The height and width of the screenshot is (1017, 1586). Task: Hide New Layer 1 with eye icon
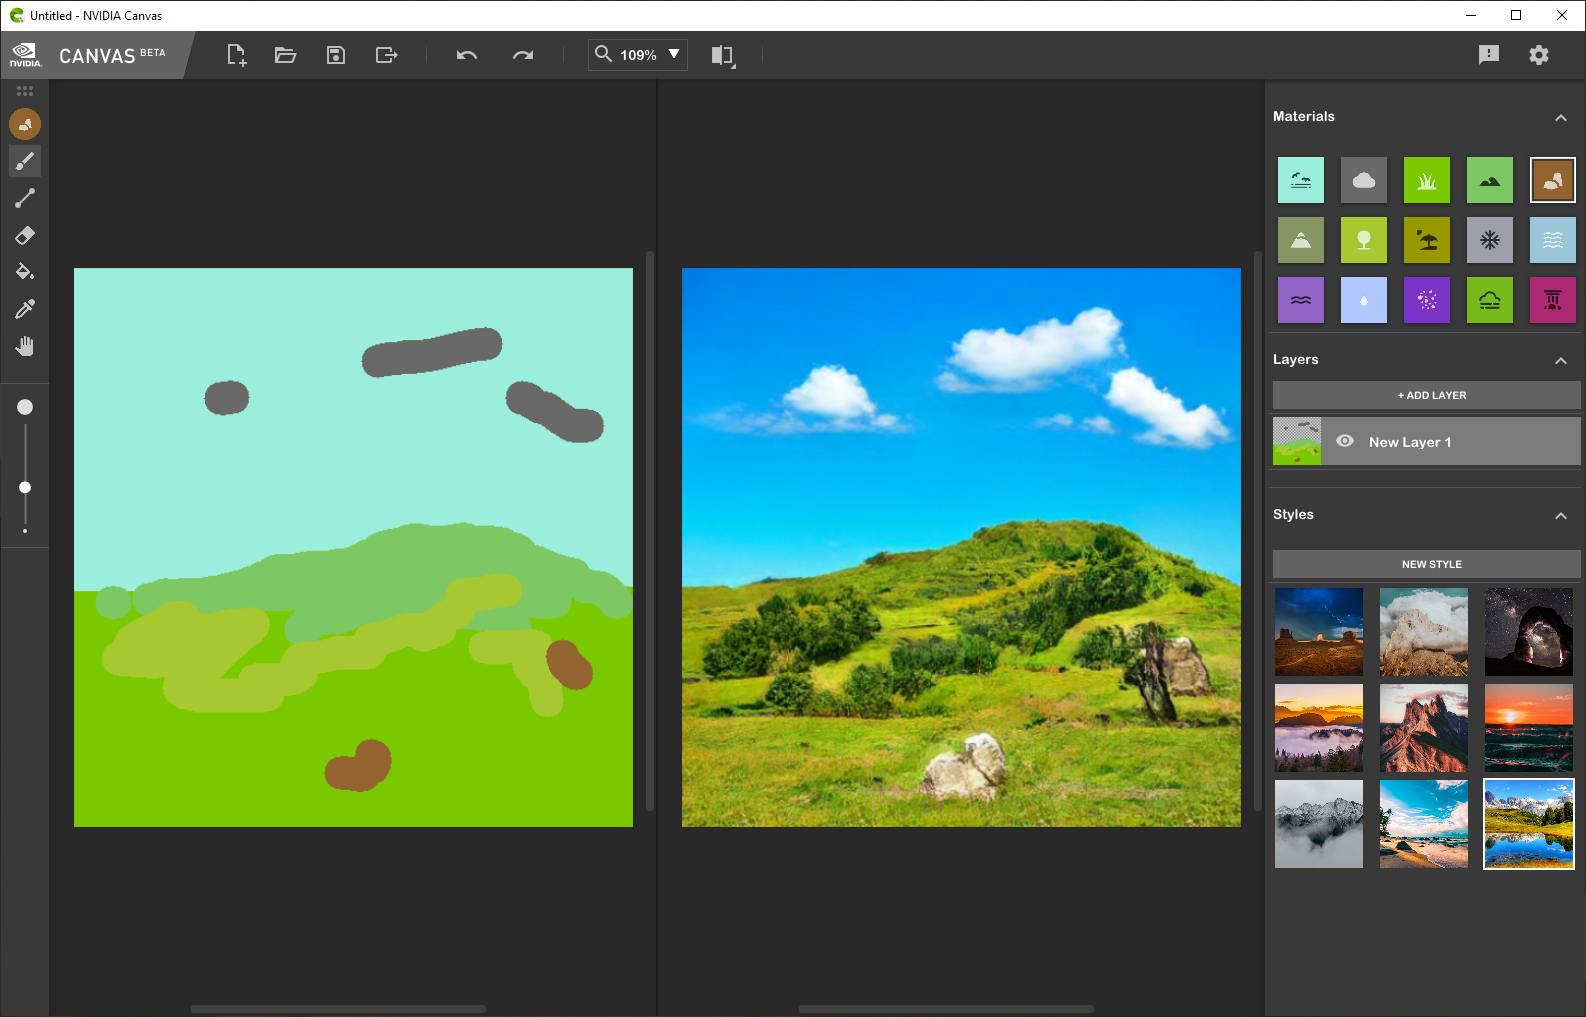[1345, 441]
